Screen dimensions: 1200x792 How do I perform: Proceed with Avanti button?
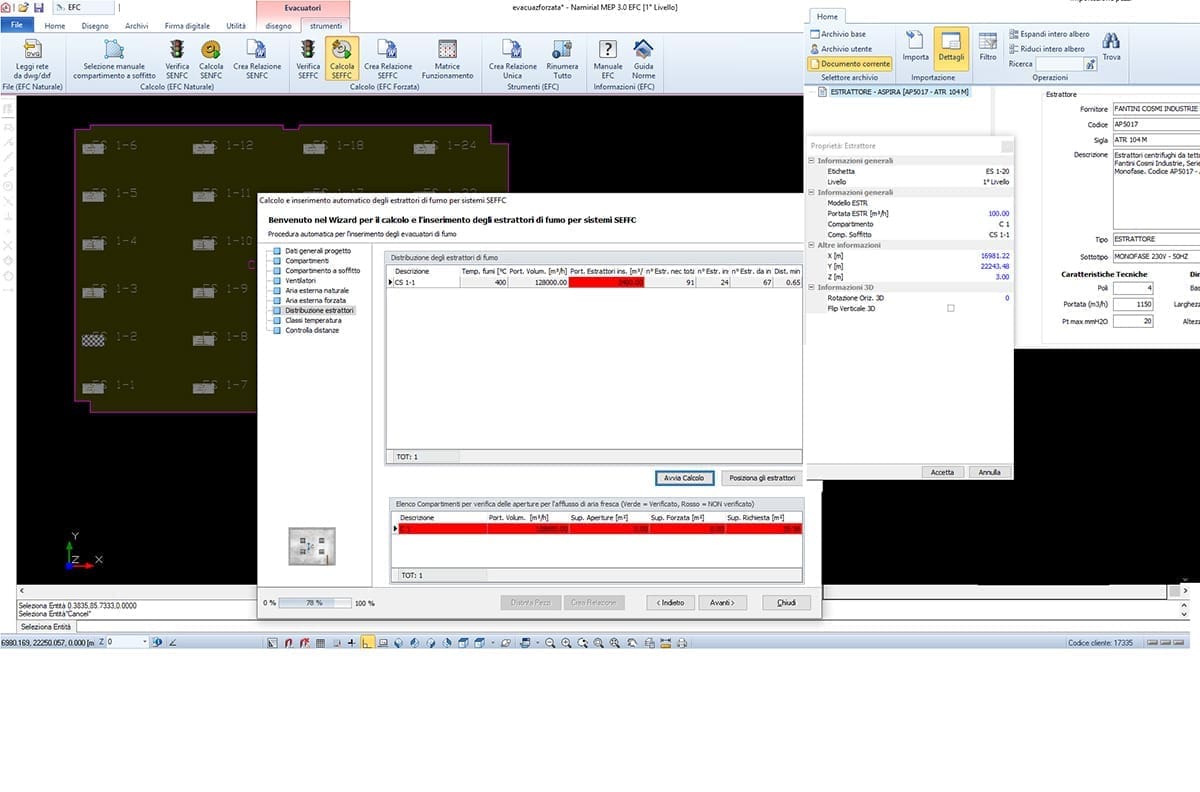(722, 603)
